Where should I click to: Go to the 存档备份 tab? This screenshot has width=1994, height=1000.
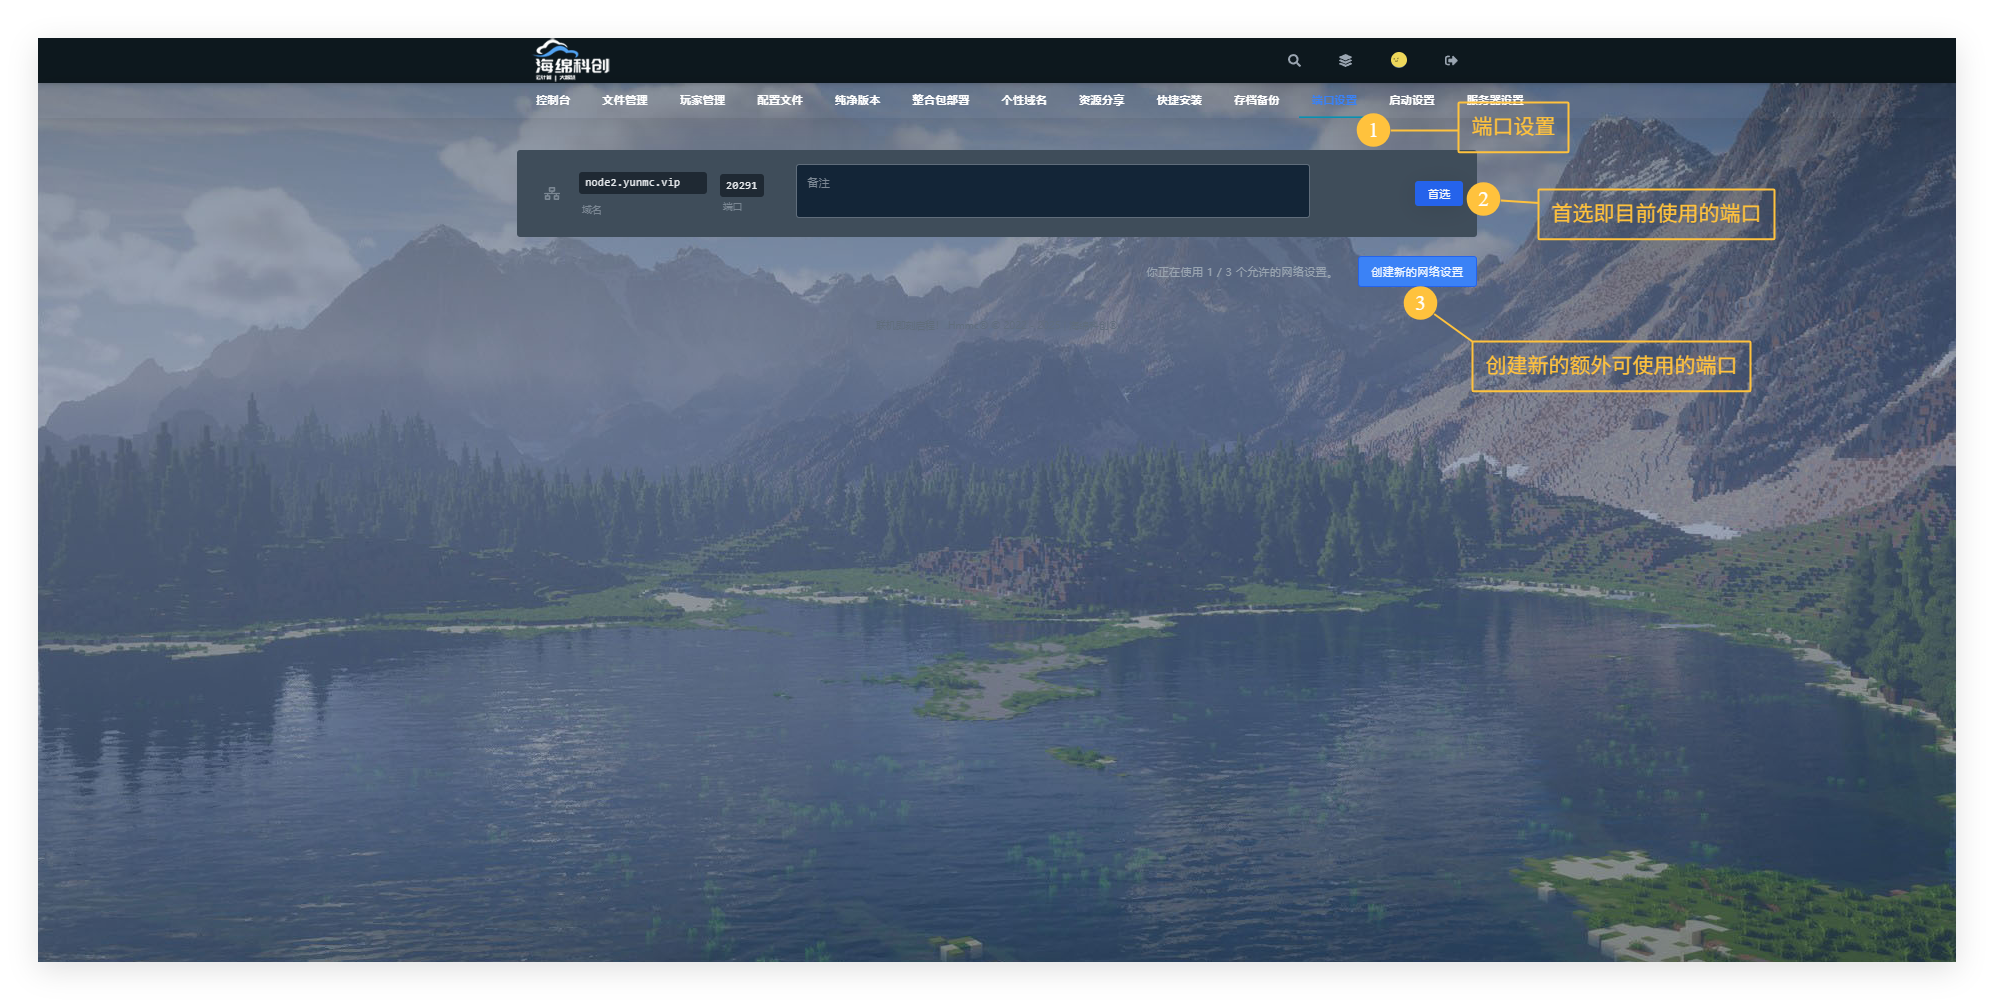tap(1256, 100)
